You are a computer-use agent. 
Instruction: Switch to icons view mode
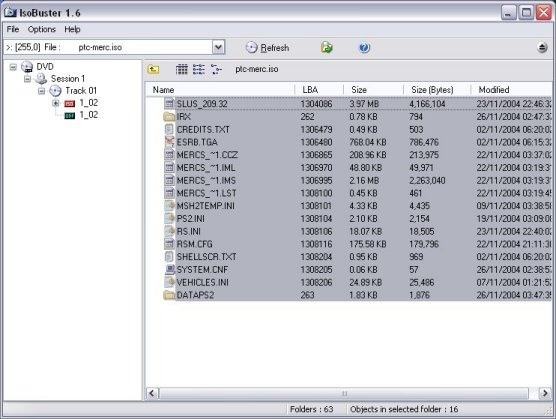coord(182,69)
